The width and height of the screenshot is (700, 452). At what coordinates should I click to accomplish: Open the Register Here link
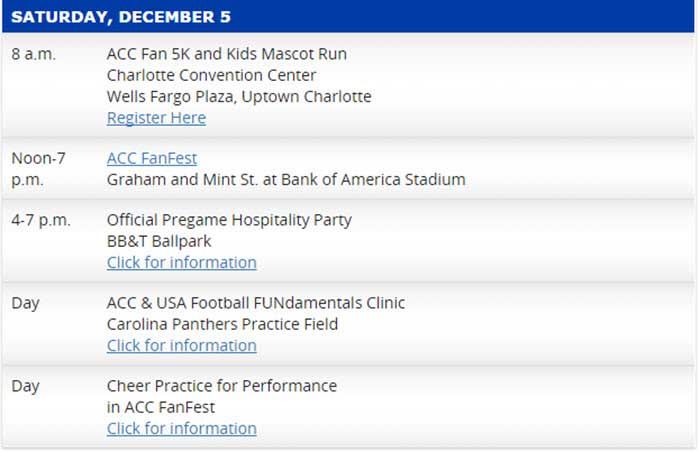(156, 118)
